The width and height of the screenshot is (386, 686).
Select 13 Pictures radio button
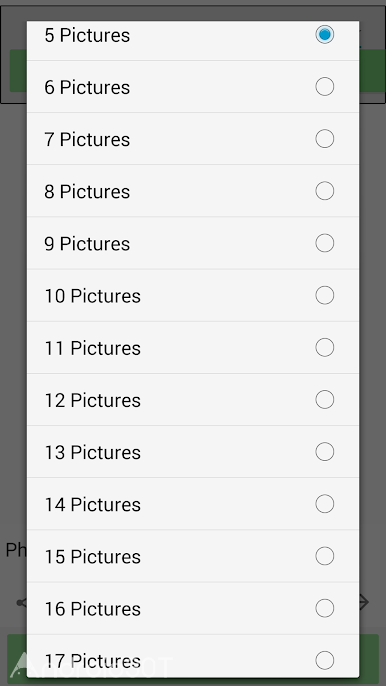click(324, 452)
